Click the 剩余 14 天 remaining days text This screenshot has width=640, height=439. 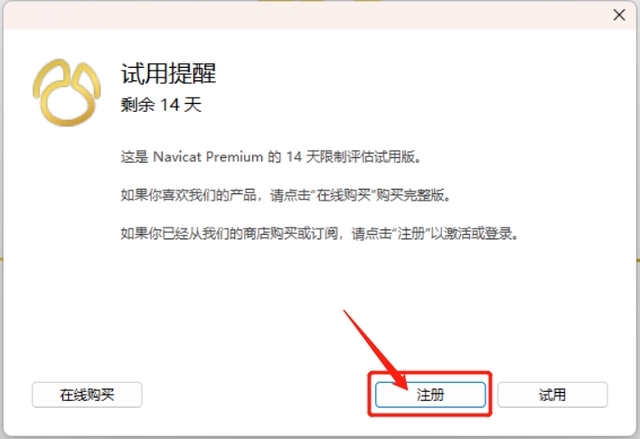(161, 105)
